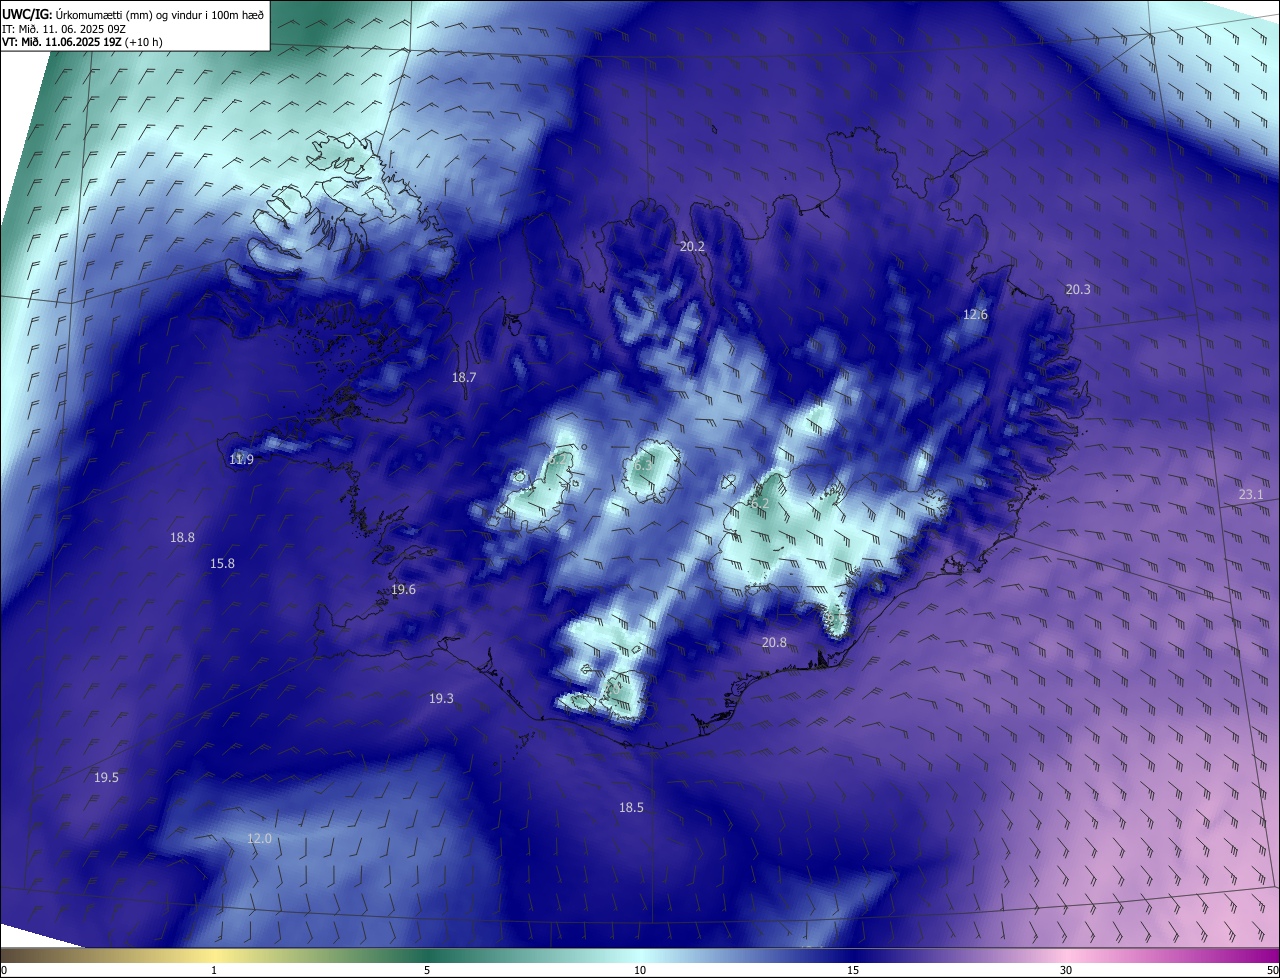Click the color scale tick label 10

pos(640,970)
